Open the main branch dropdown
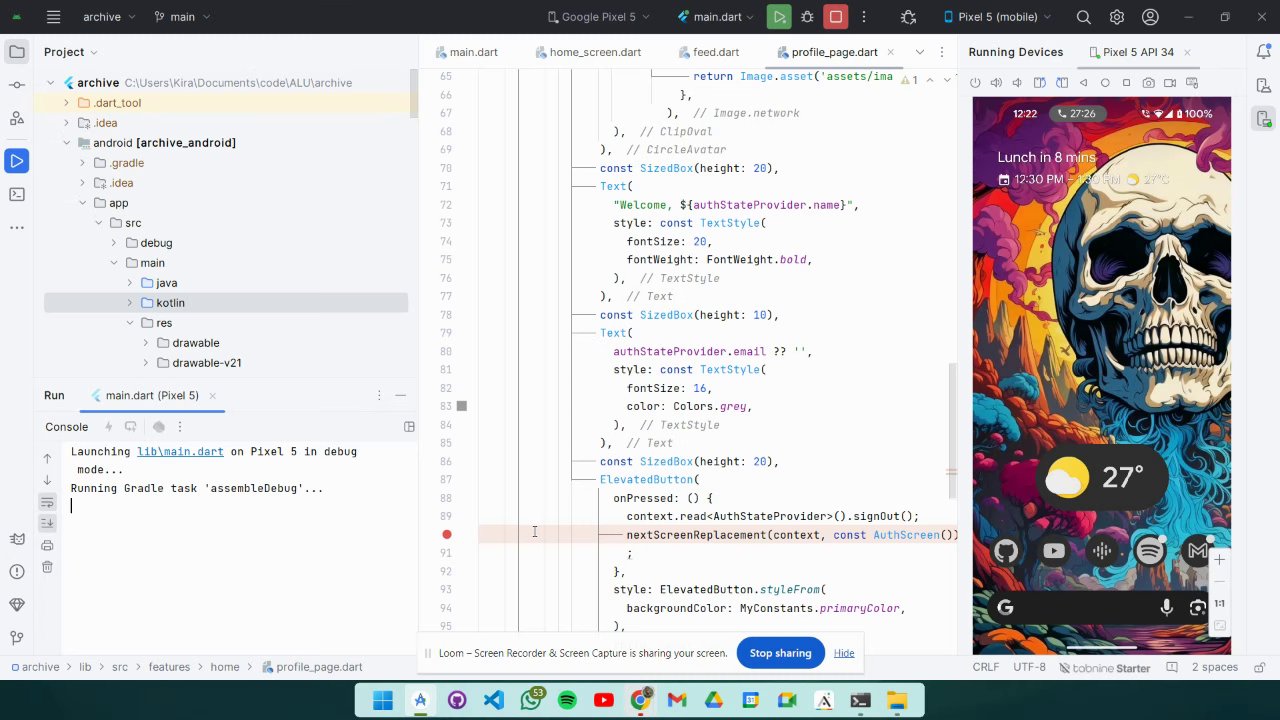 [181, 17]
